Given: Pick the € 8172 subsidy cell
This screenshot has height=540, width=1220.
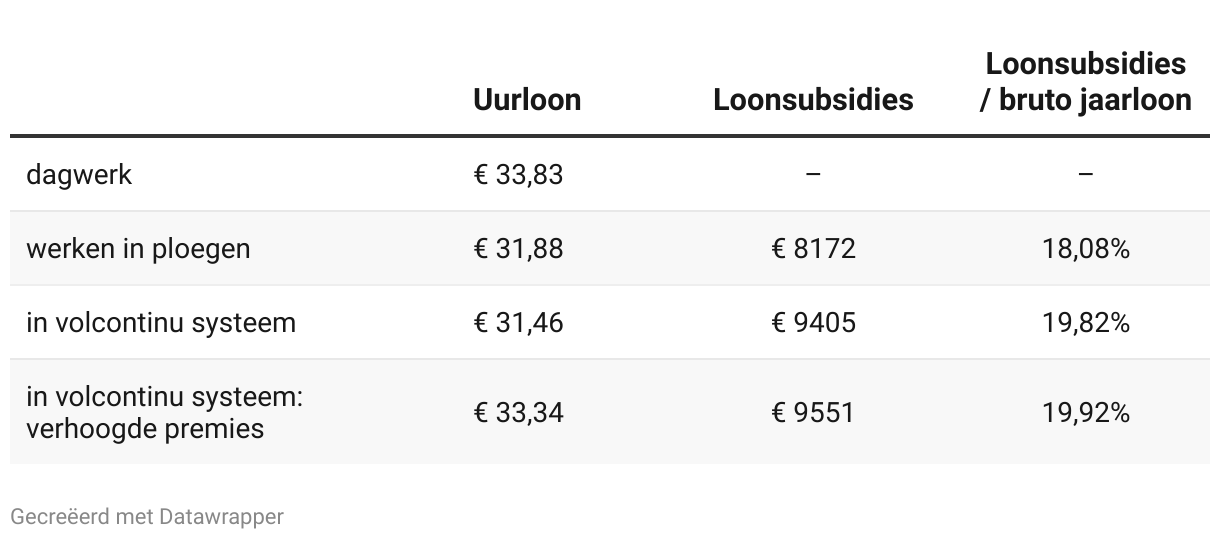Looking at the screenshot, I should [x=813, y=249].
